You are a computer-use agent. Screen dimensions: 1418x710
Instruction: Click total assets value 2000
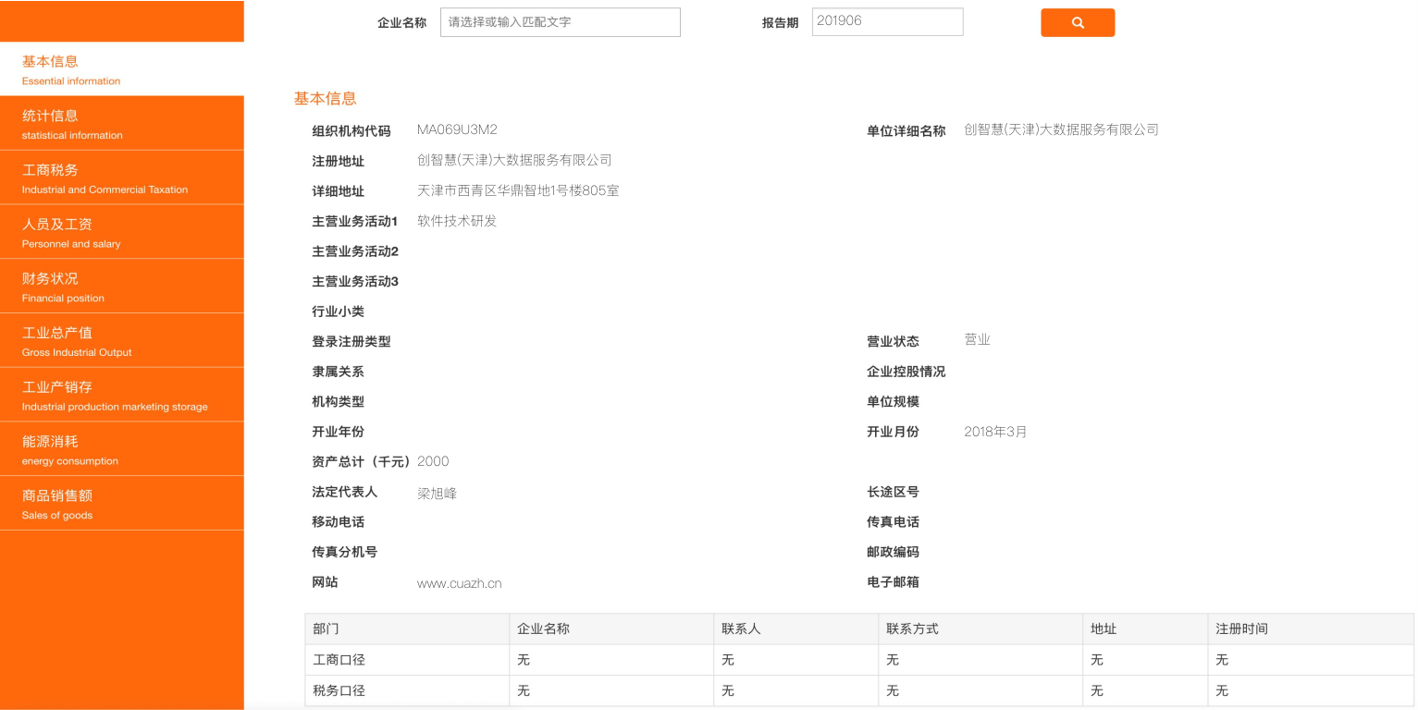433,461
